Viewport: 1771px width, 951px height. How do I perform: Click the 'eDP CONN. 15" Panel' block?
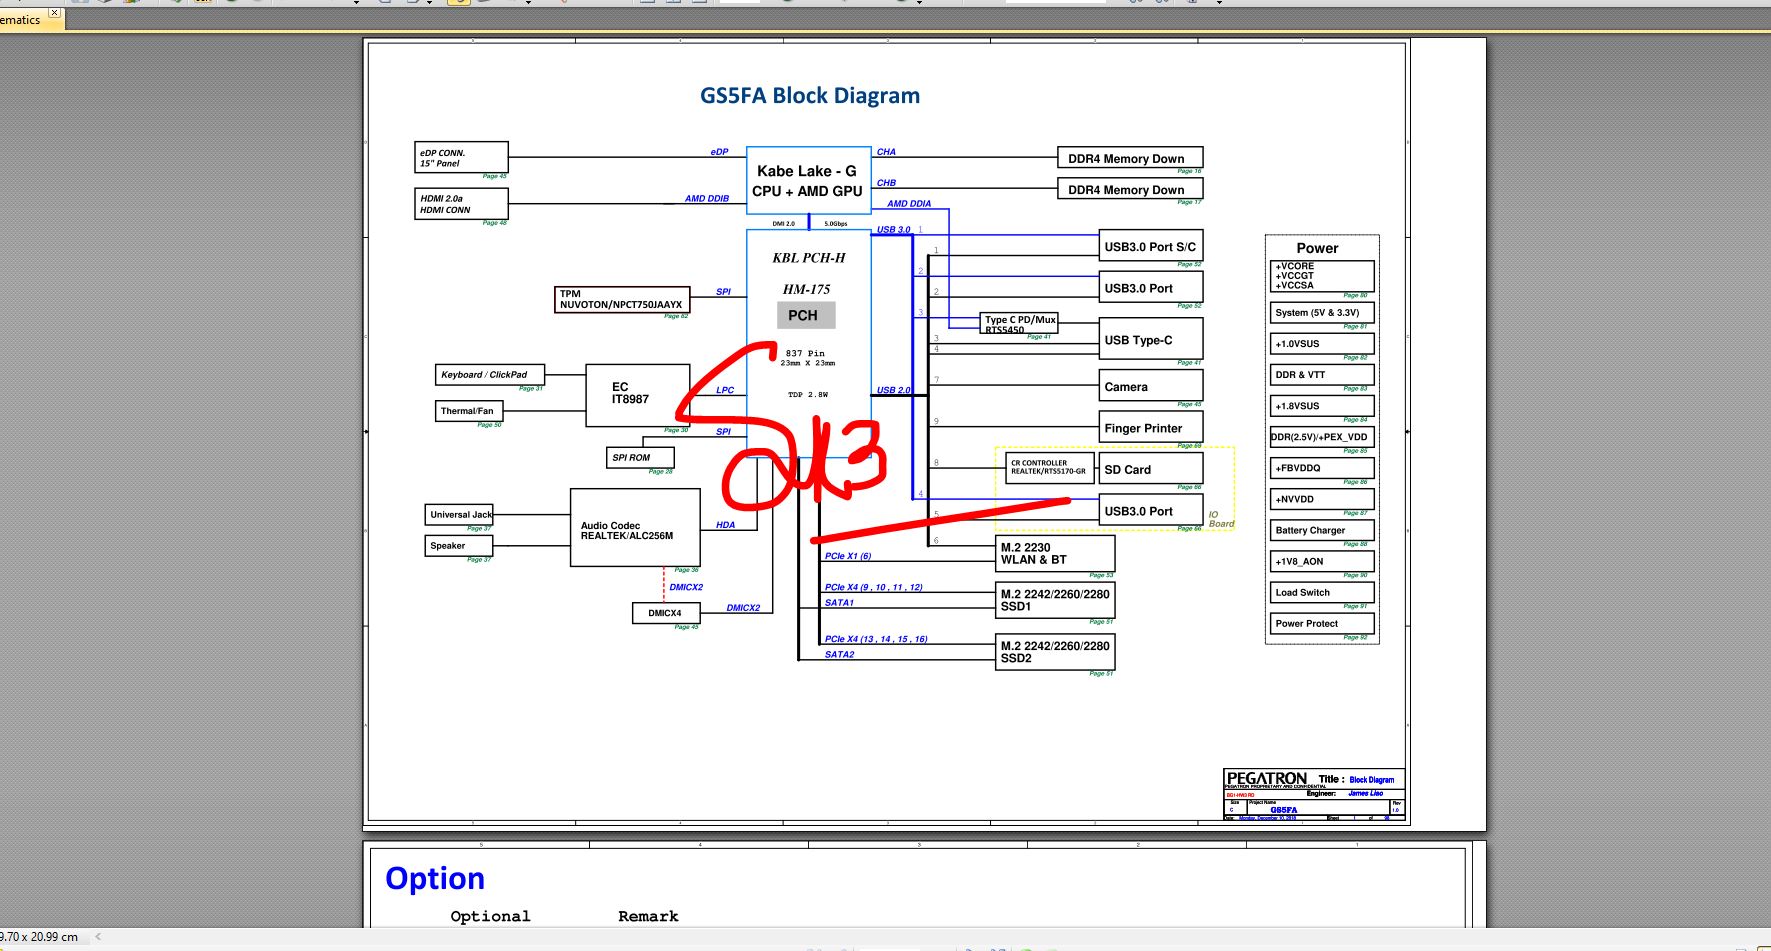[461, 158]
